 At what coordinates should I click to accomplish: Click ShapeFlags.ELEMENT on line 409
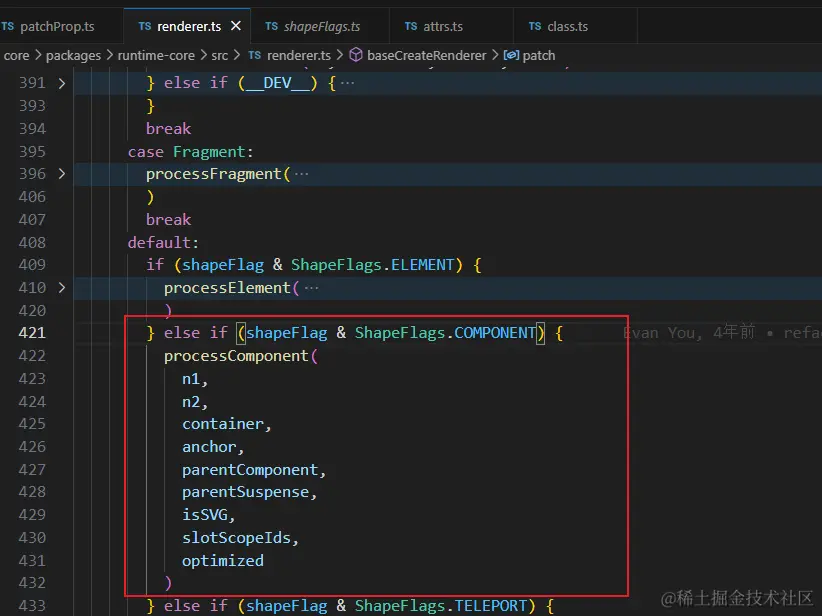tap(372, 265)
